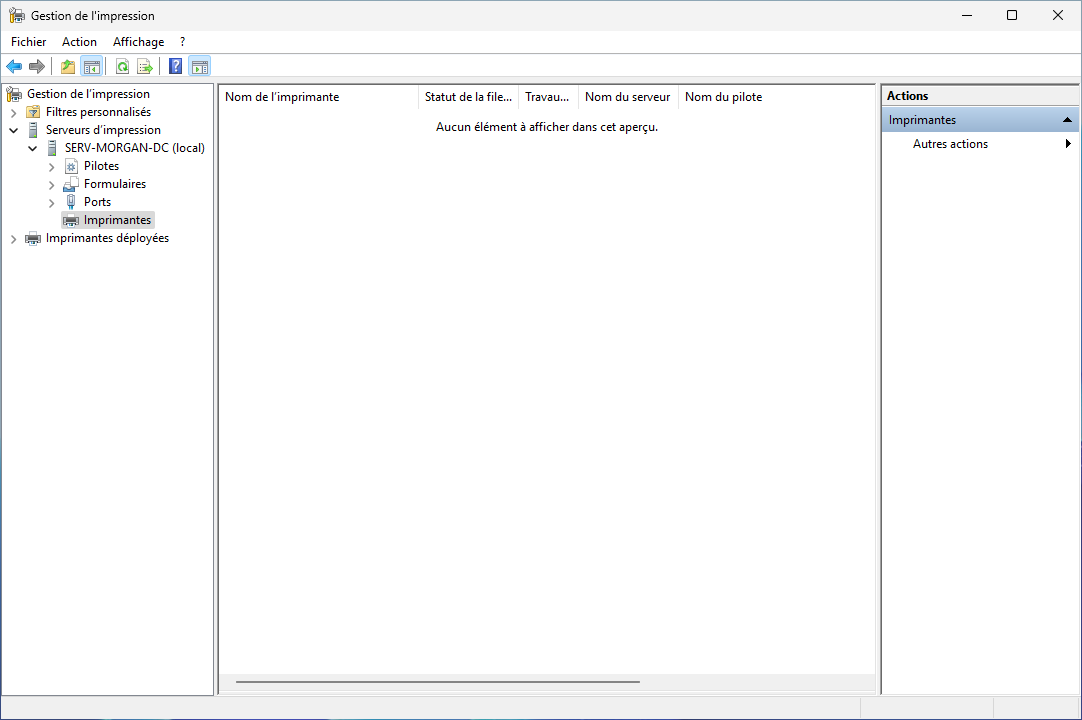Toggle the console tree pane visibility button

92,67
